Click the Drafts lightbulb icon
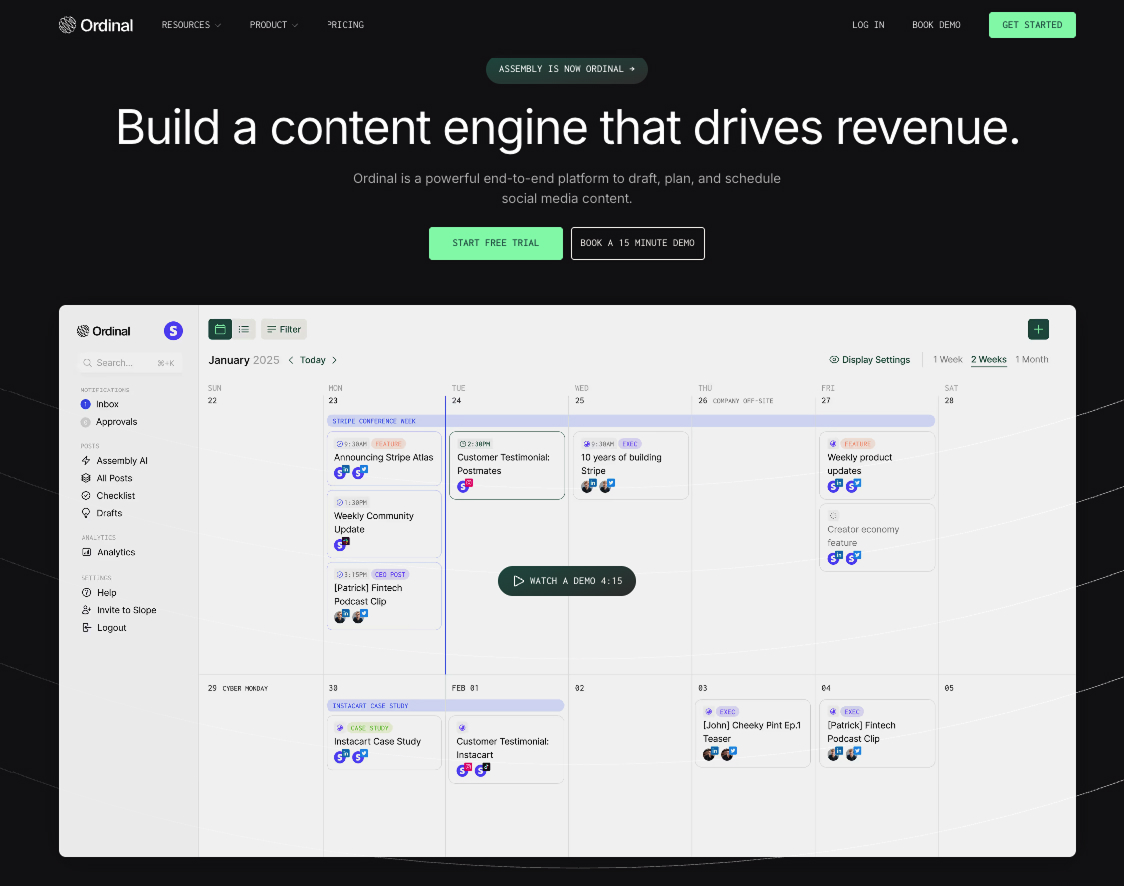Image resolution: width=1124 pixels, height=886 pixels. coord(86,513)
